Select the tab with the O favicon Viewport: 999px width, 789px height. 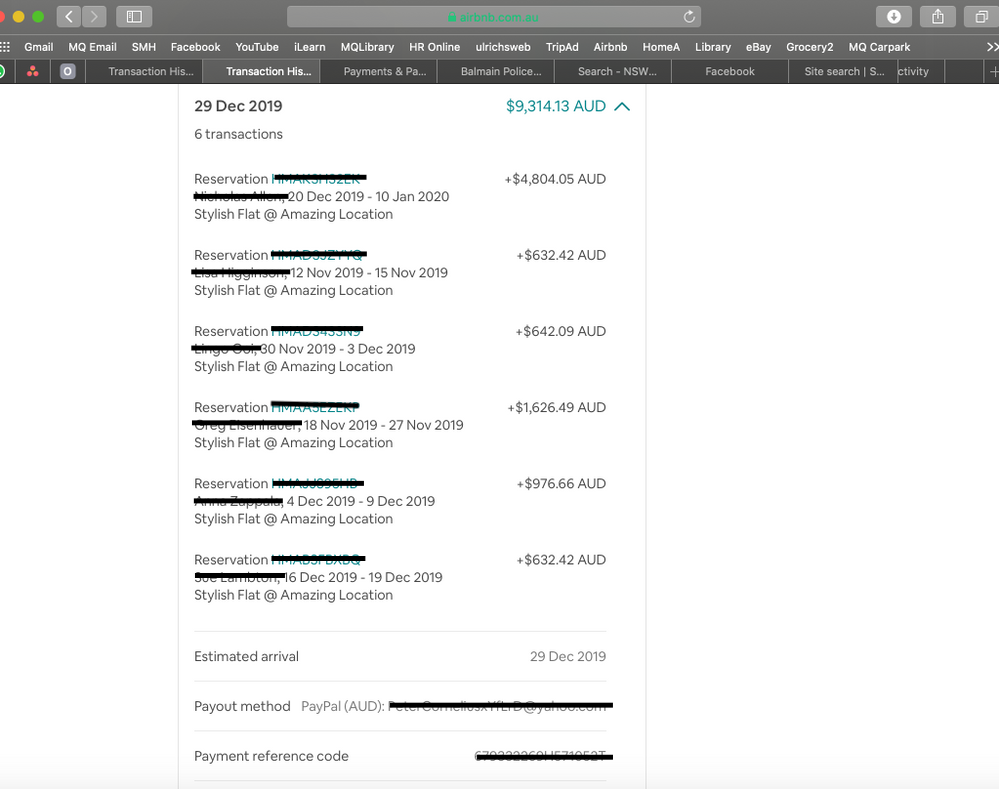click(x=68, y=71)
